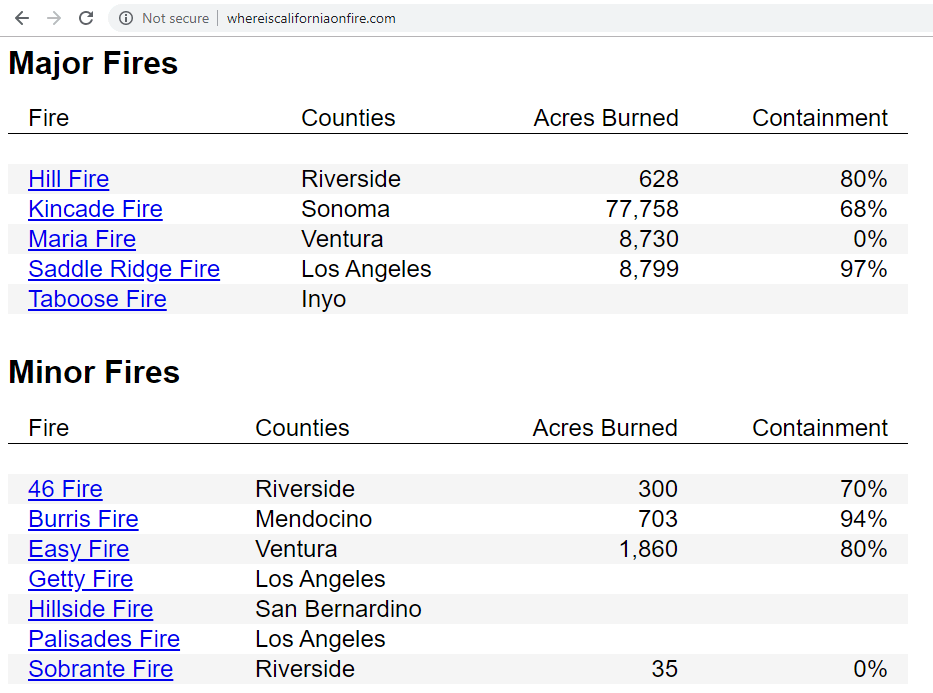Open the Maria Fire link
The height and width of the screenshot is (693, 933).
pyautogui.click(x=82, y=239)
